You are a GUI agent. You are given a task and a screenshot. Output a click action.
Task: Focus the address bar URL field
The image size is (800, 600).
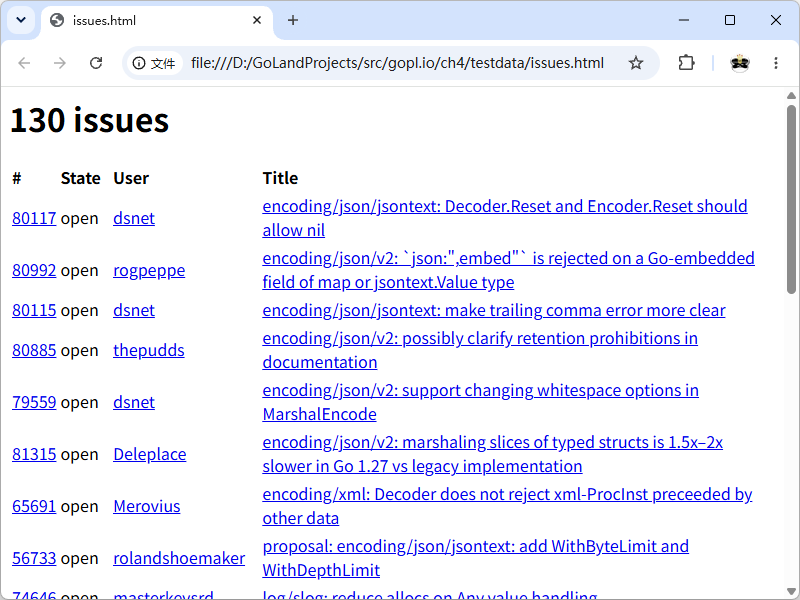[397, 63]
